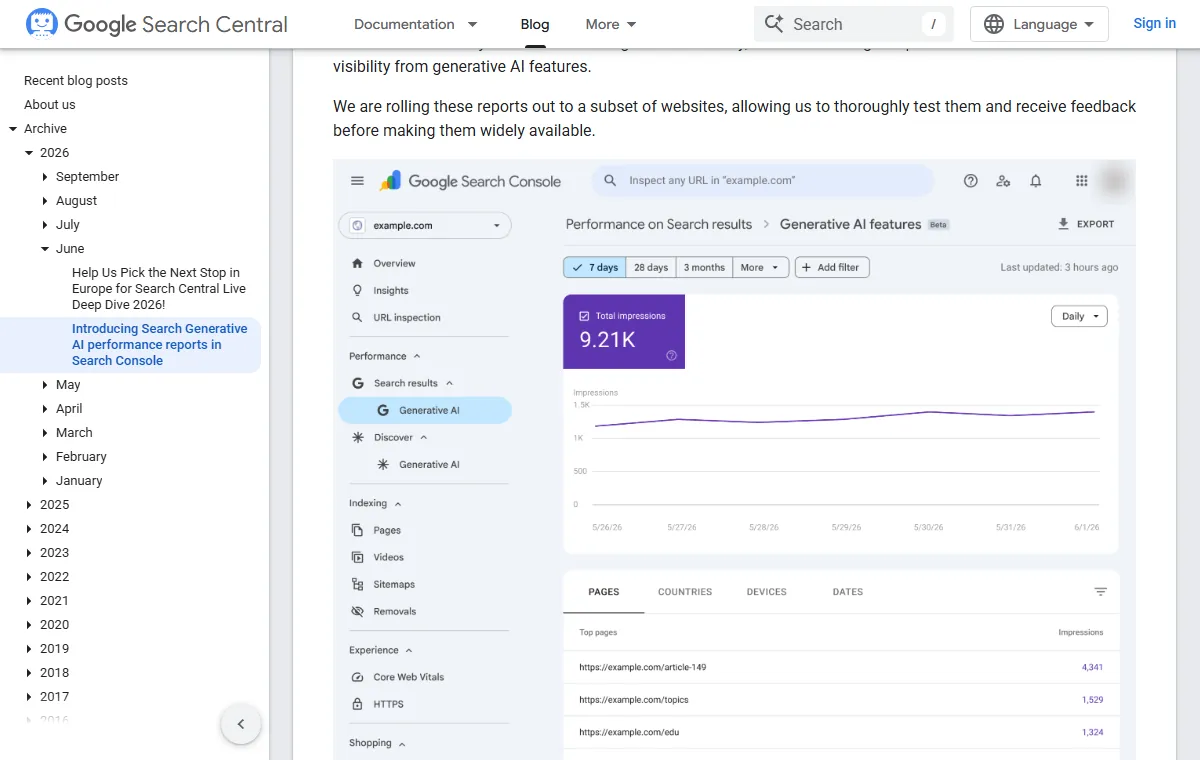Expand the 2022 archive year

click(x=29, y=576)
